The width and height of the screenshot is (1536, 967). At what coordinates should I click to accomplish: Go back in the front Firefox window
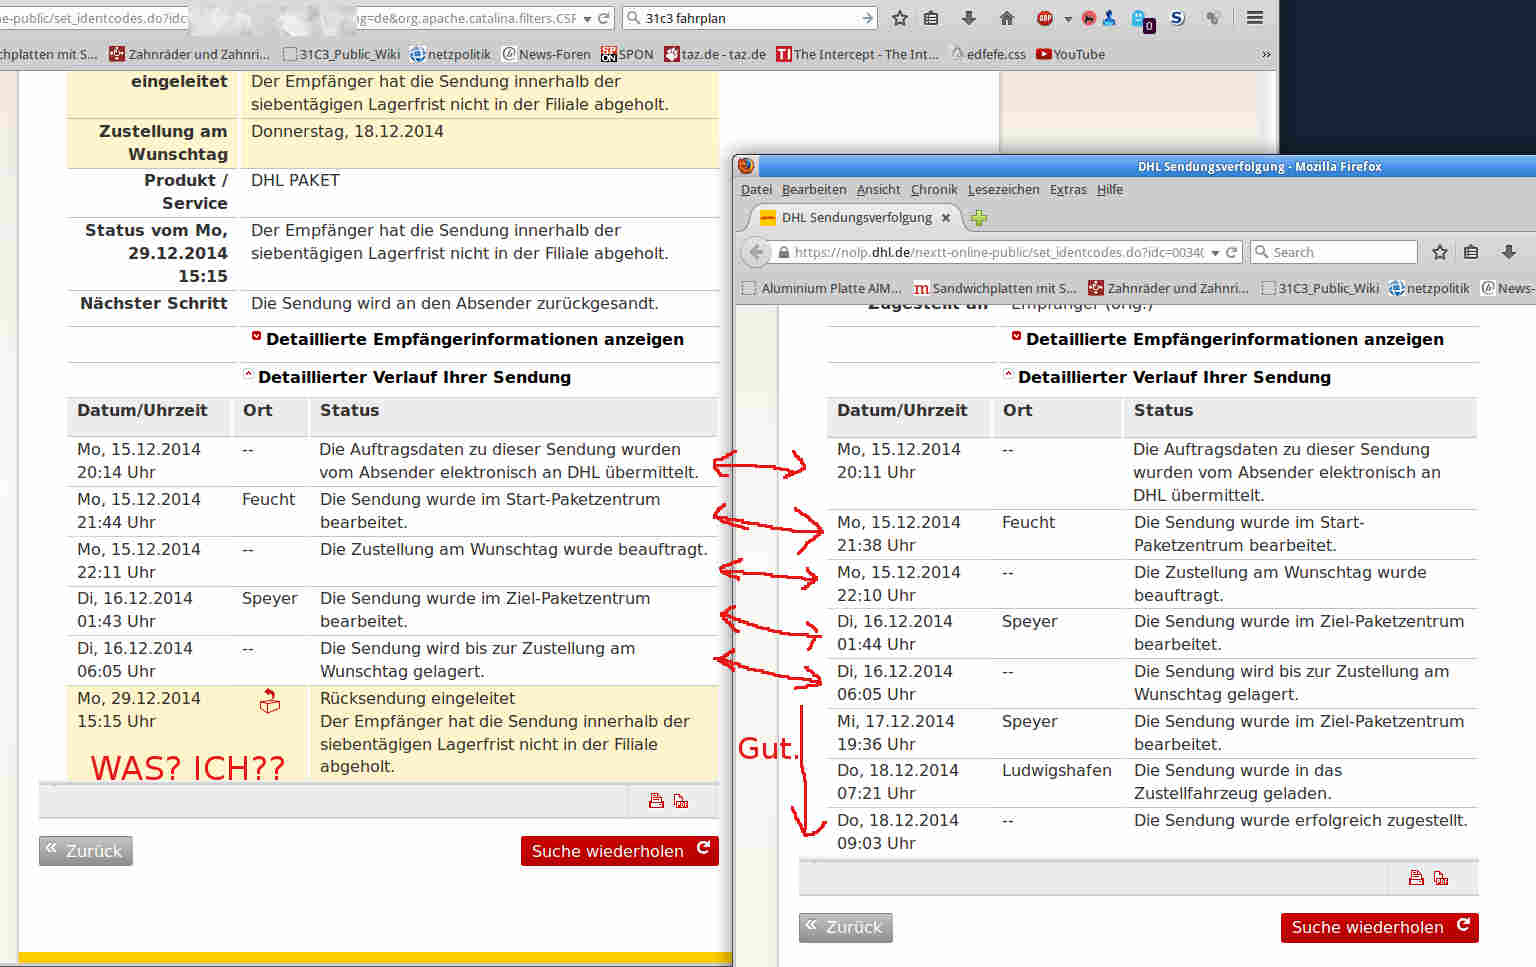click(x=756, y=252)
